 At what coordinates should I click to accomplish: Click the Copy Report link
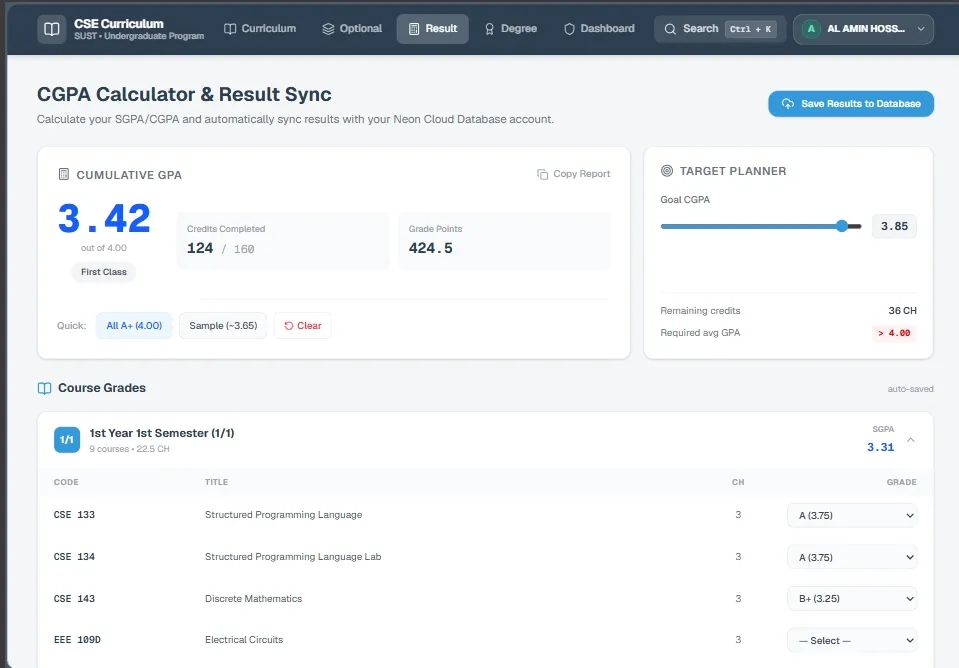573,174
